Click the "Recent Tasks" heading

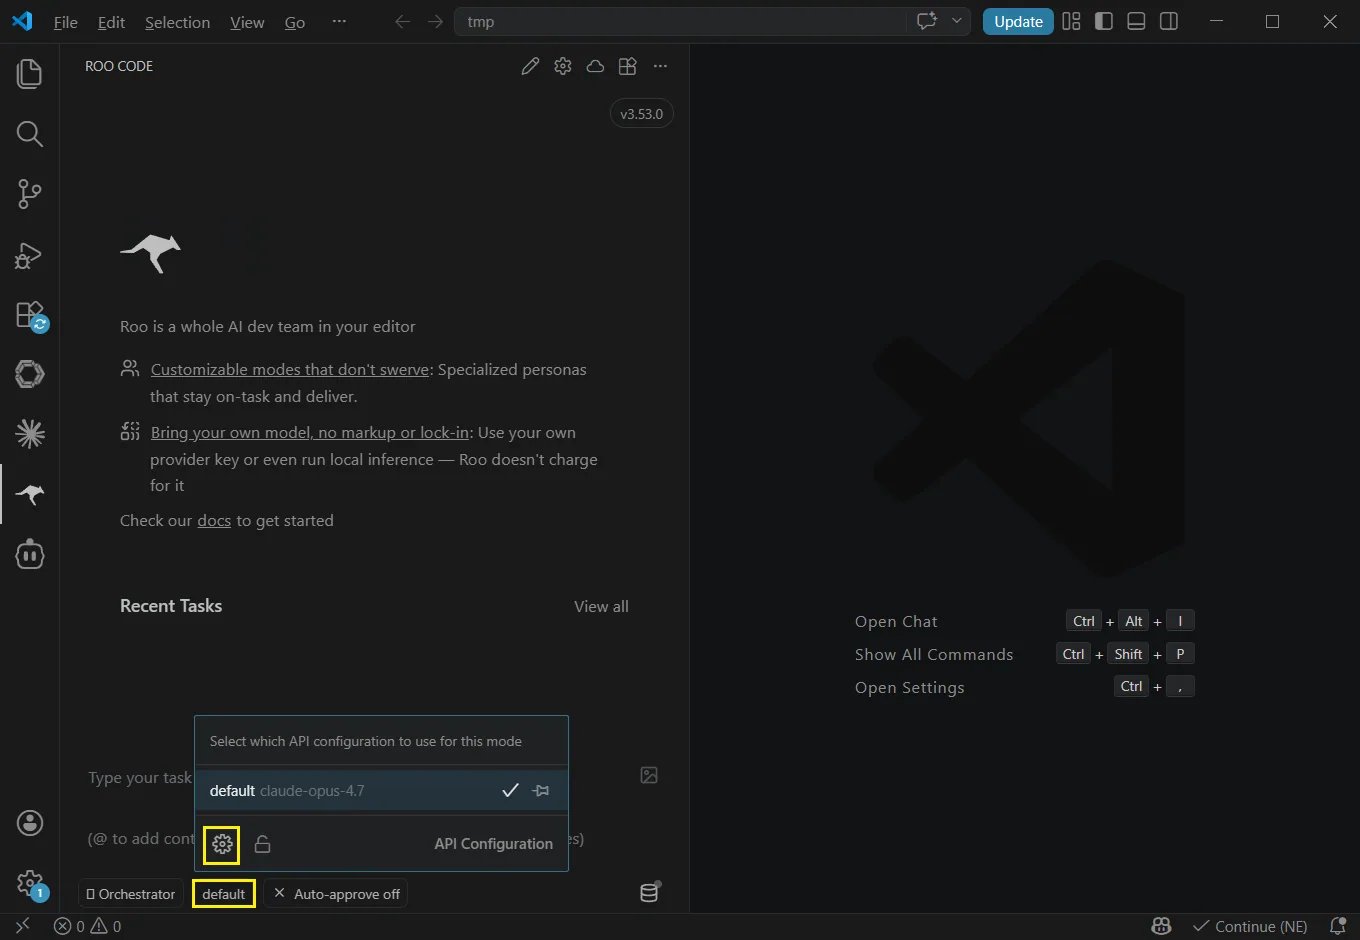point(171,606)
